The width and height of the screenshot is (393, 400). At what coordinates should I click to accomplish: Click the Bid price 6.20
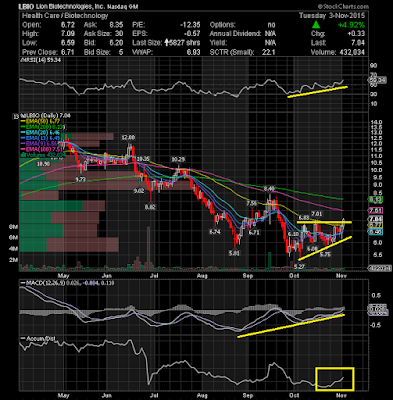click(116, 43)
